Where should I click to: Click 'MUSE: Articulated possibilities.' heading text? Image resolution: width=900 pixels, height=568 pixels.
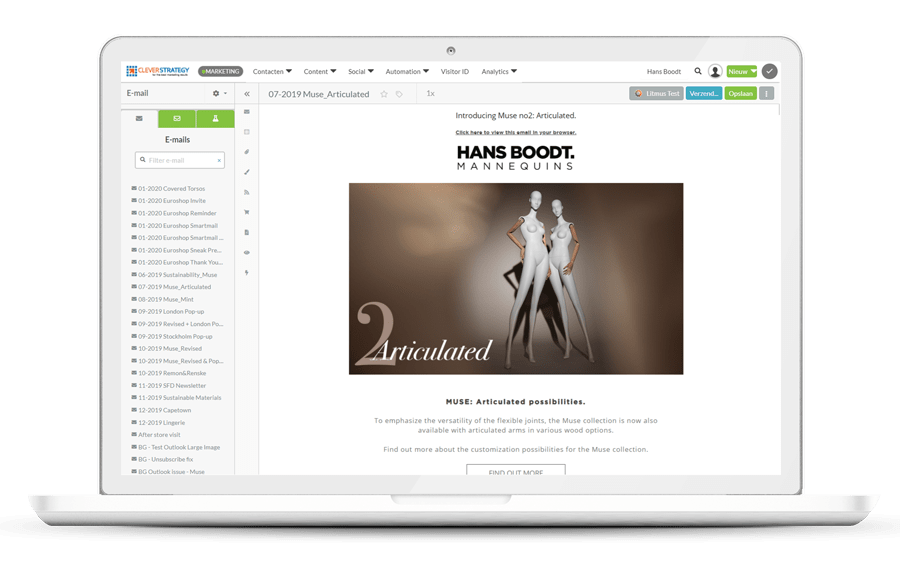pos(515,402)
